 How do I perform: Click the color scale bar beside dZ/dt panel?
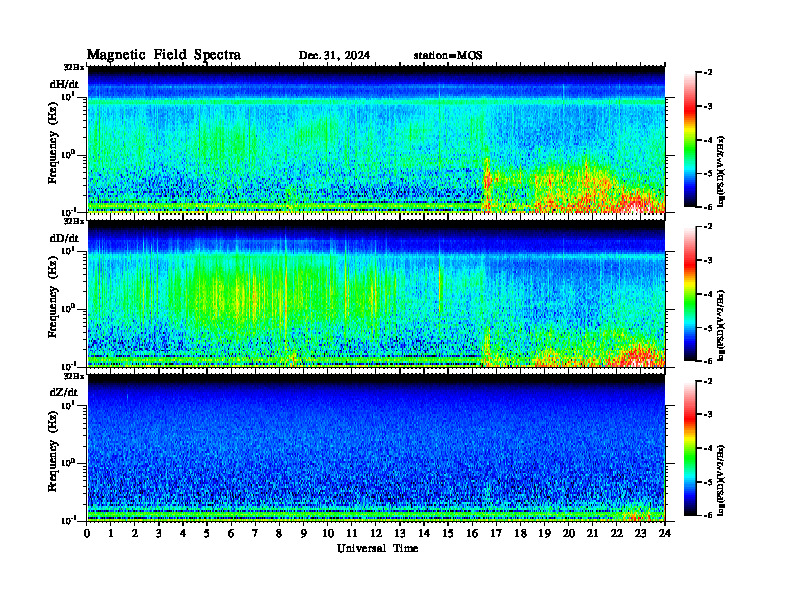click(689, 448)
